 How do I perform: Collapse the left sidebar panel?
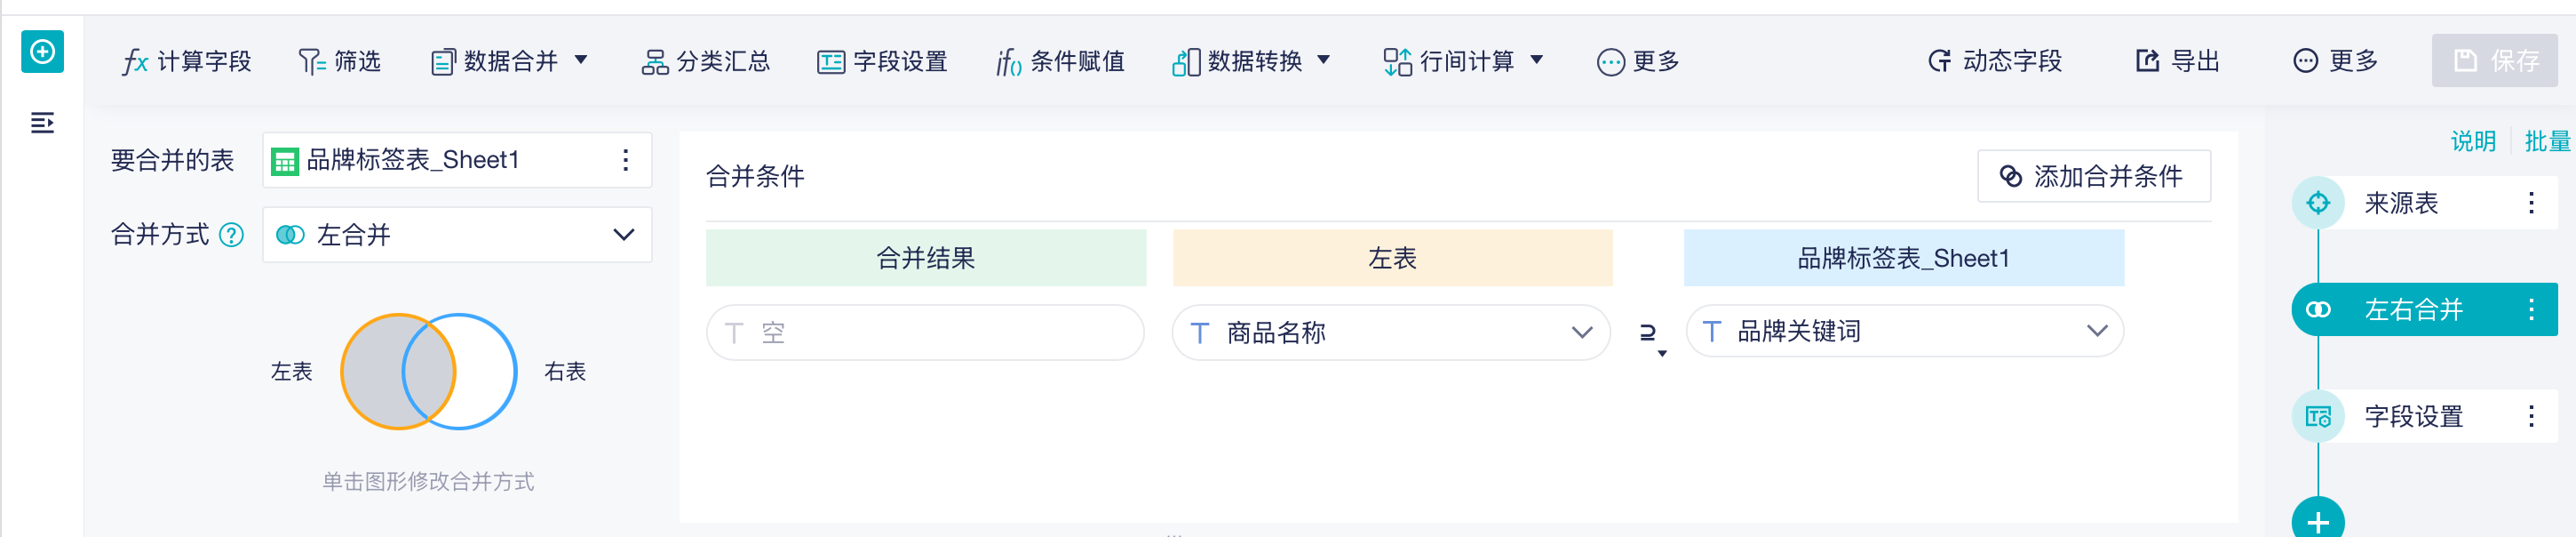coord(42,123)
